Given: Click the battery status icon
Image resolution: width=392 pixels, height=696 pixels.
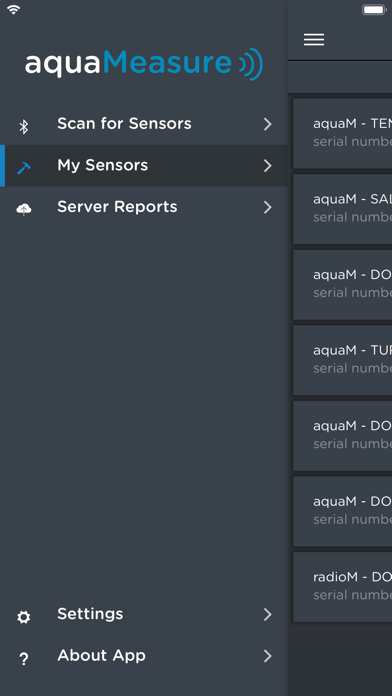Looking at the screenshot, I should [374, 10].
